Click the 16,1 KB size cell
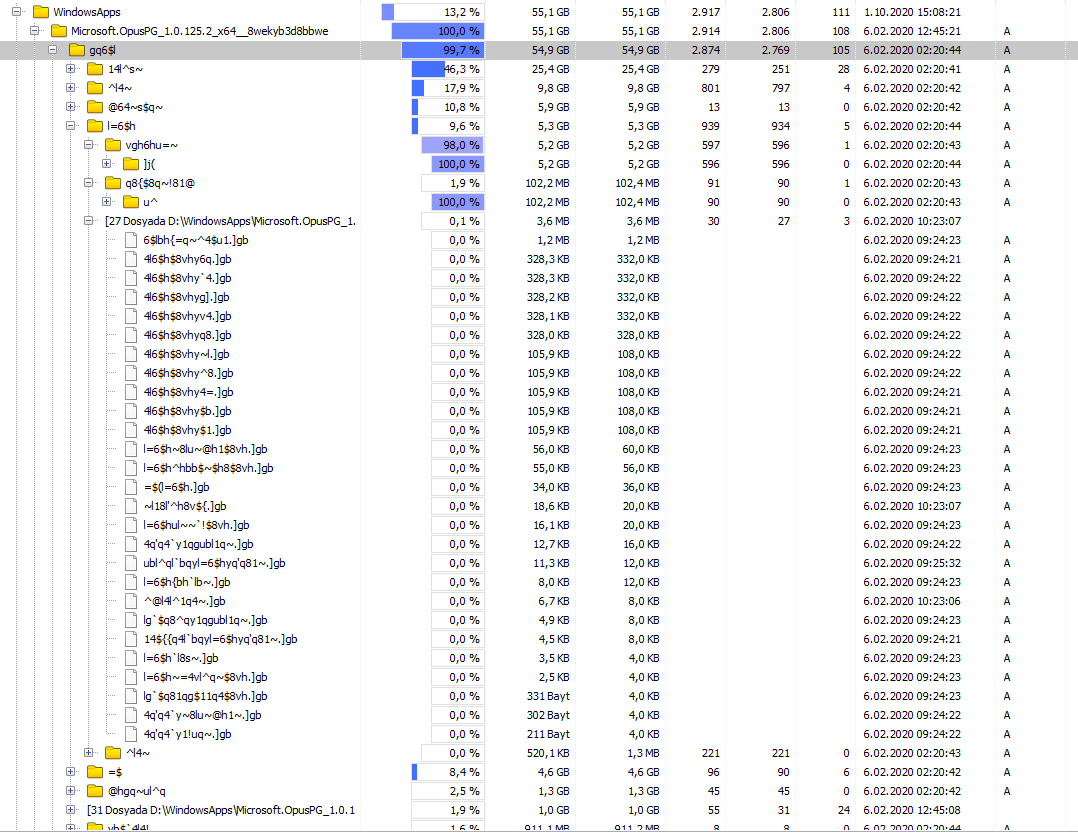The image size is (1078, 832). 551,525
